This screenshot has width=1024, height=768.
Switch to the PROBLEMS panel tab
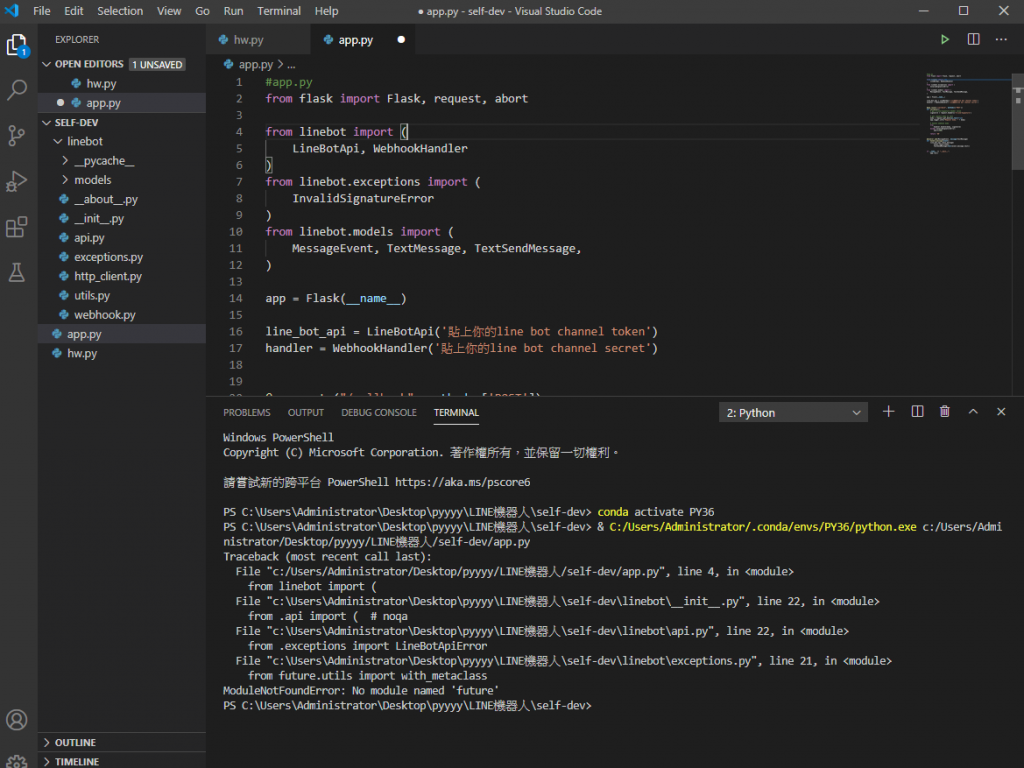(246, 412)
